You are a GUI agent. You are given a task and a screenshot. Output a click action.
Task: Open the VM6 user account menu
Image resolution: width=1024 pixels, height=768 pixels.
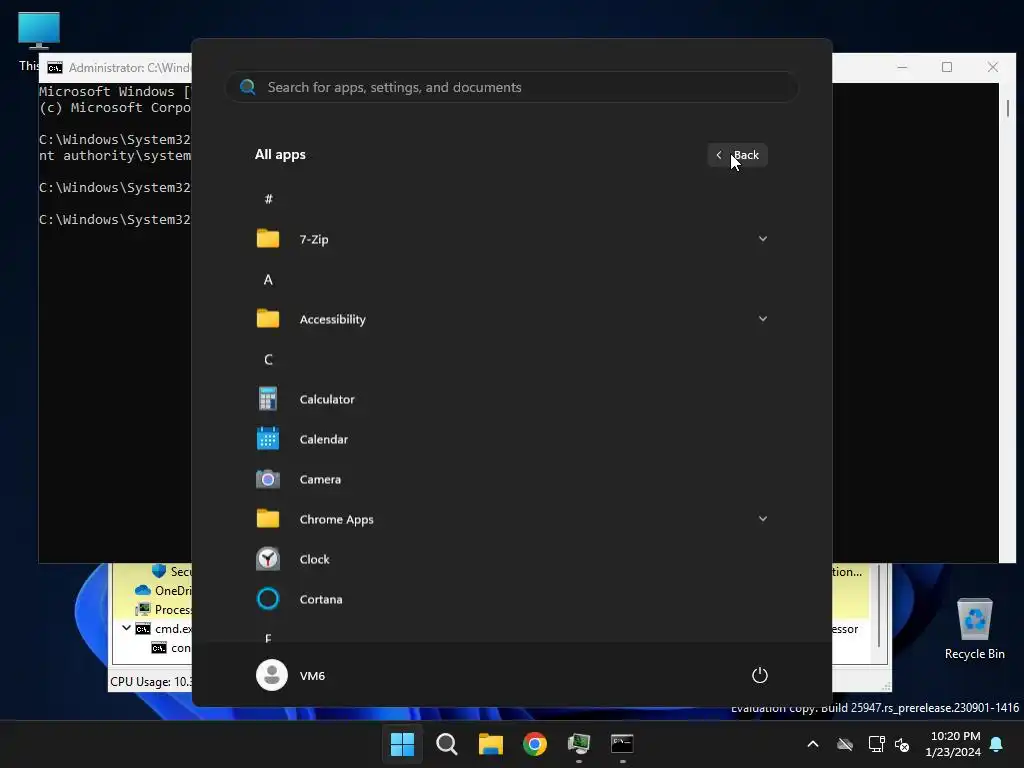click(291, 675)
